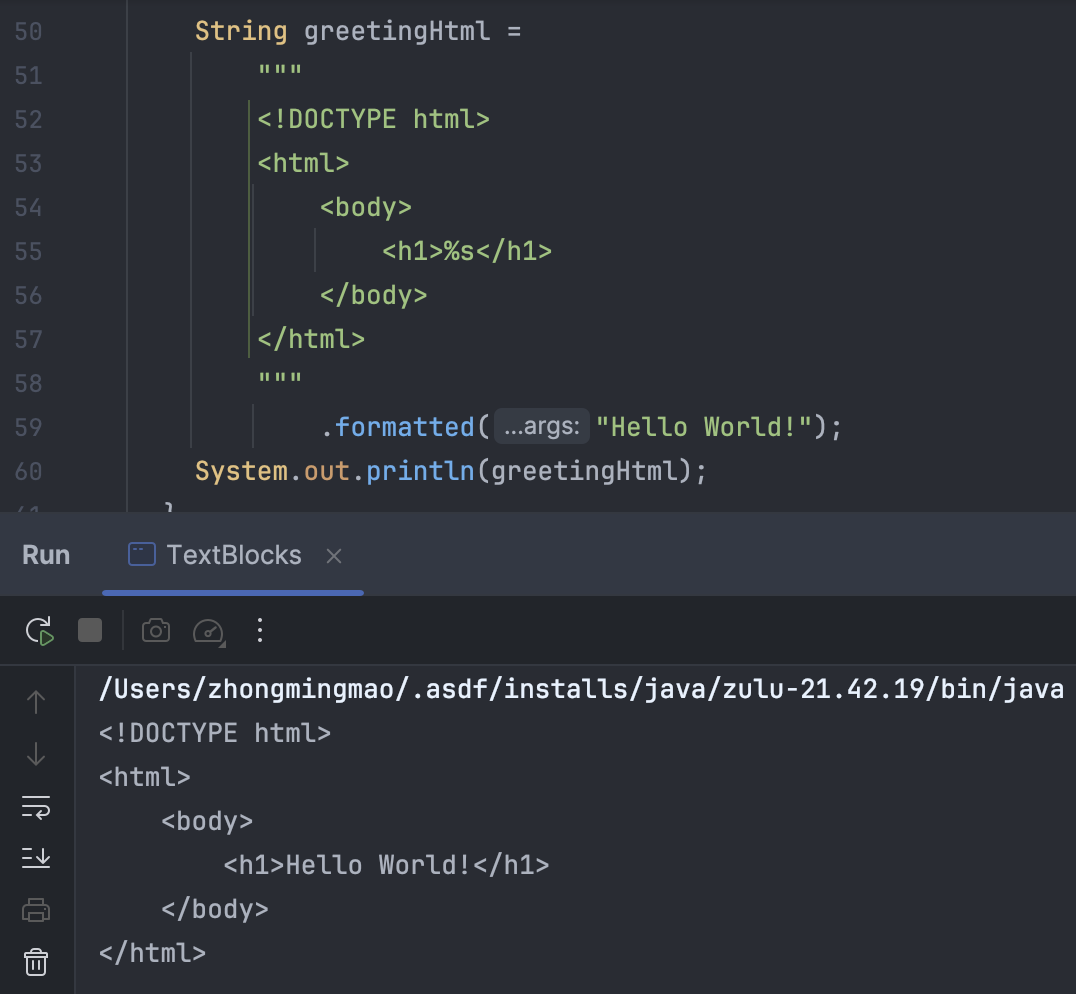Place the cursor in the "Hello World!" string

(703, 427)
